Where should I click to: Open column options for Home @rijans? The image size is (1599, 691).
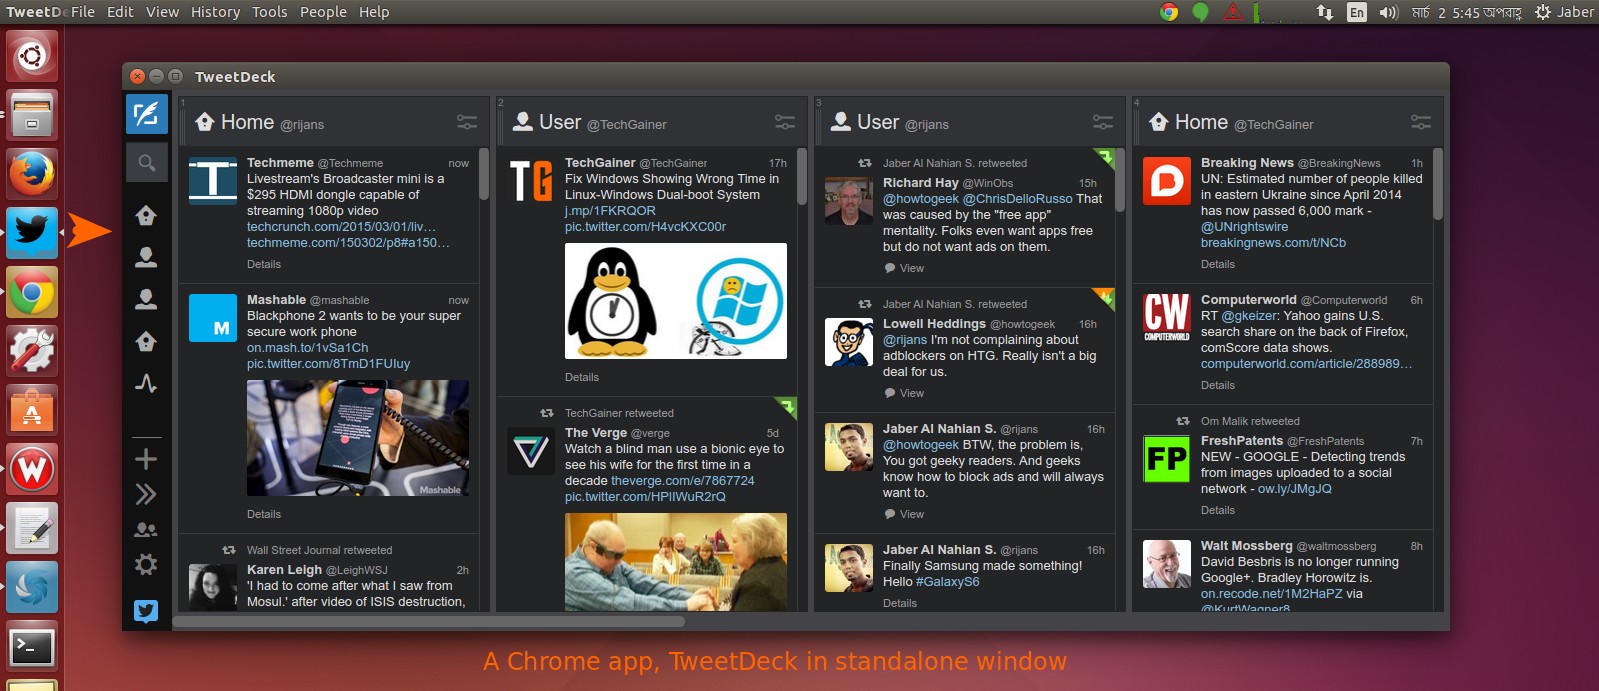click(x=467, y=122)
